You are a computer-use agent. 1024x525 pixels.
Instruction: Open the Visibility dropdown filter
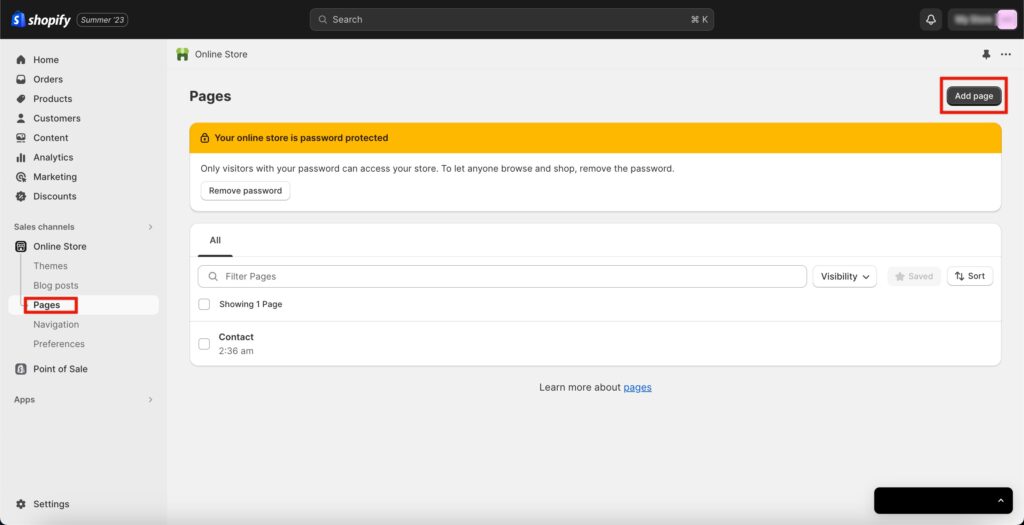coord(844,276)
